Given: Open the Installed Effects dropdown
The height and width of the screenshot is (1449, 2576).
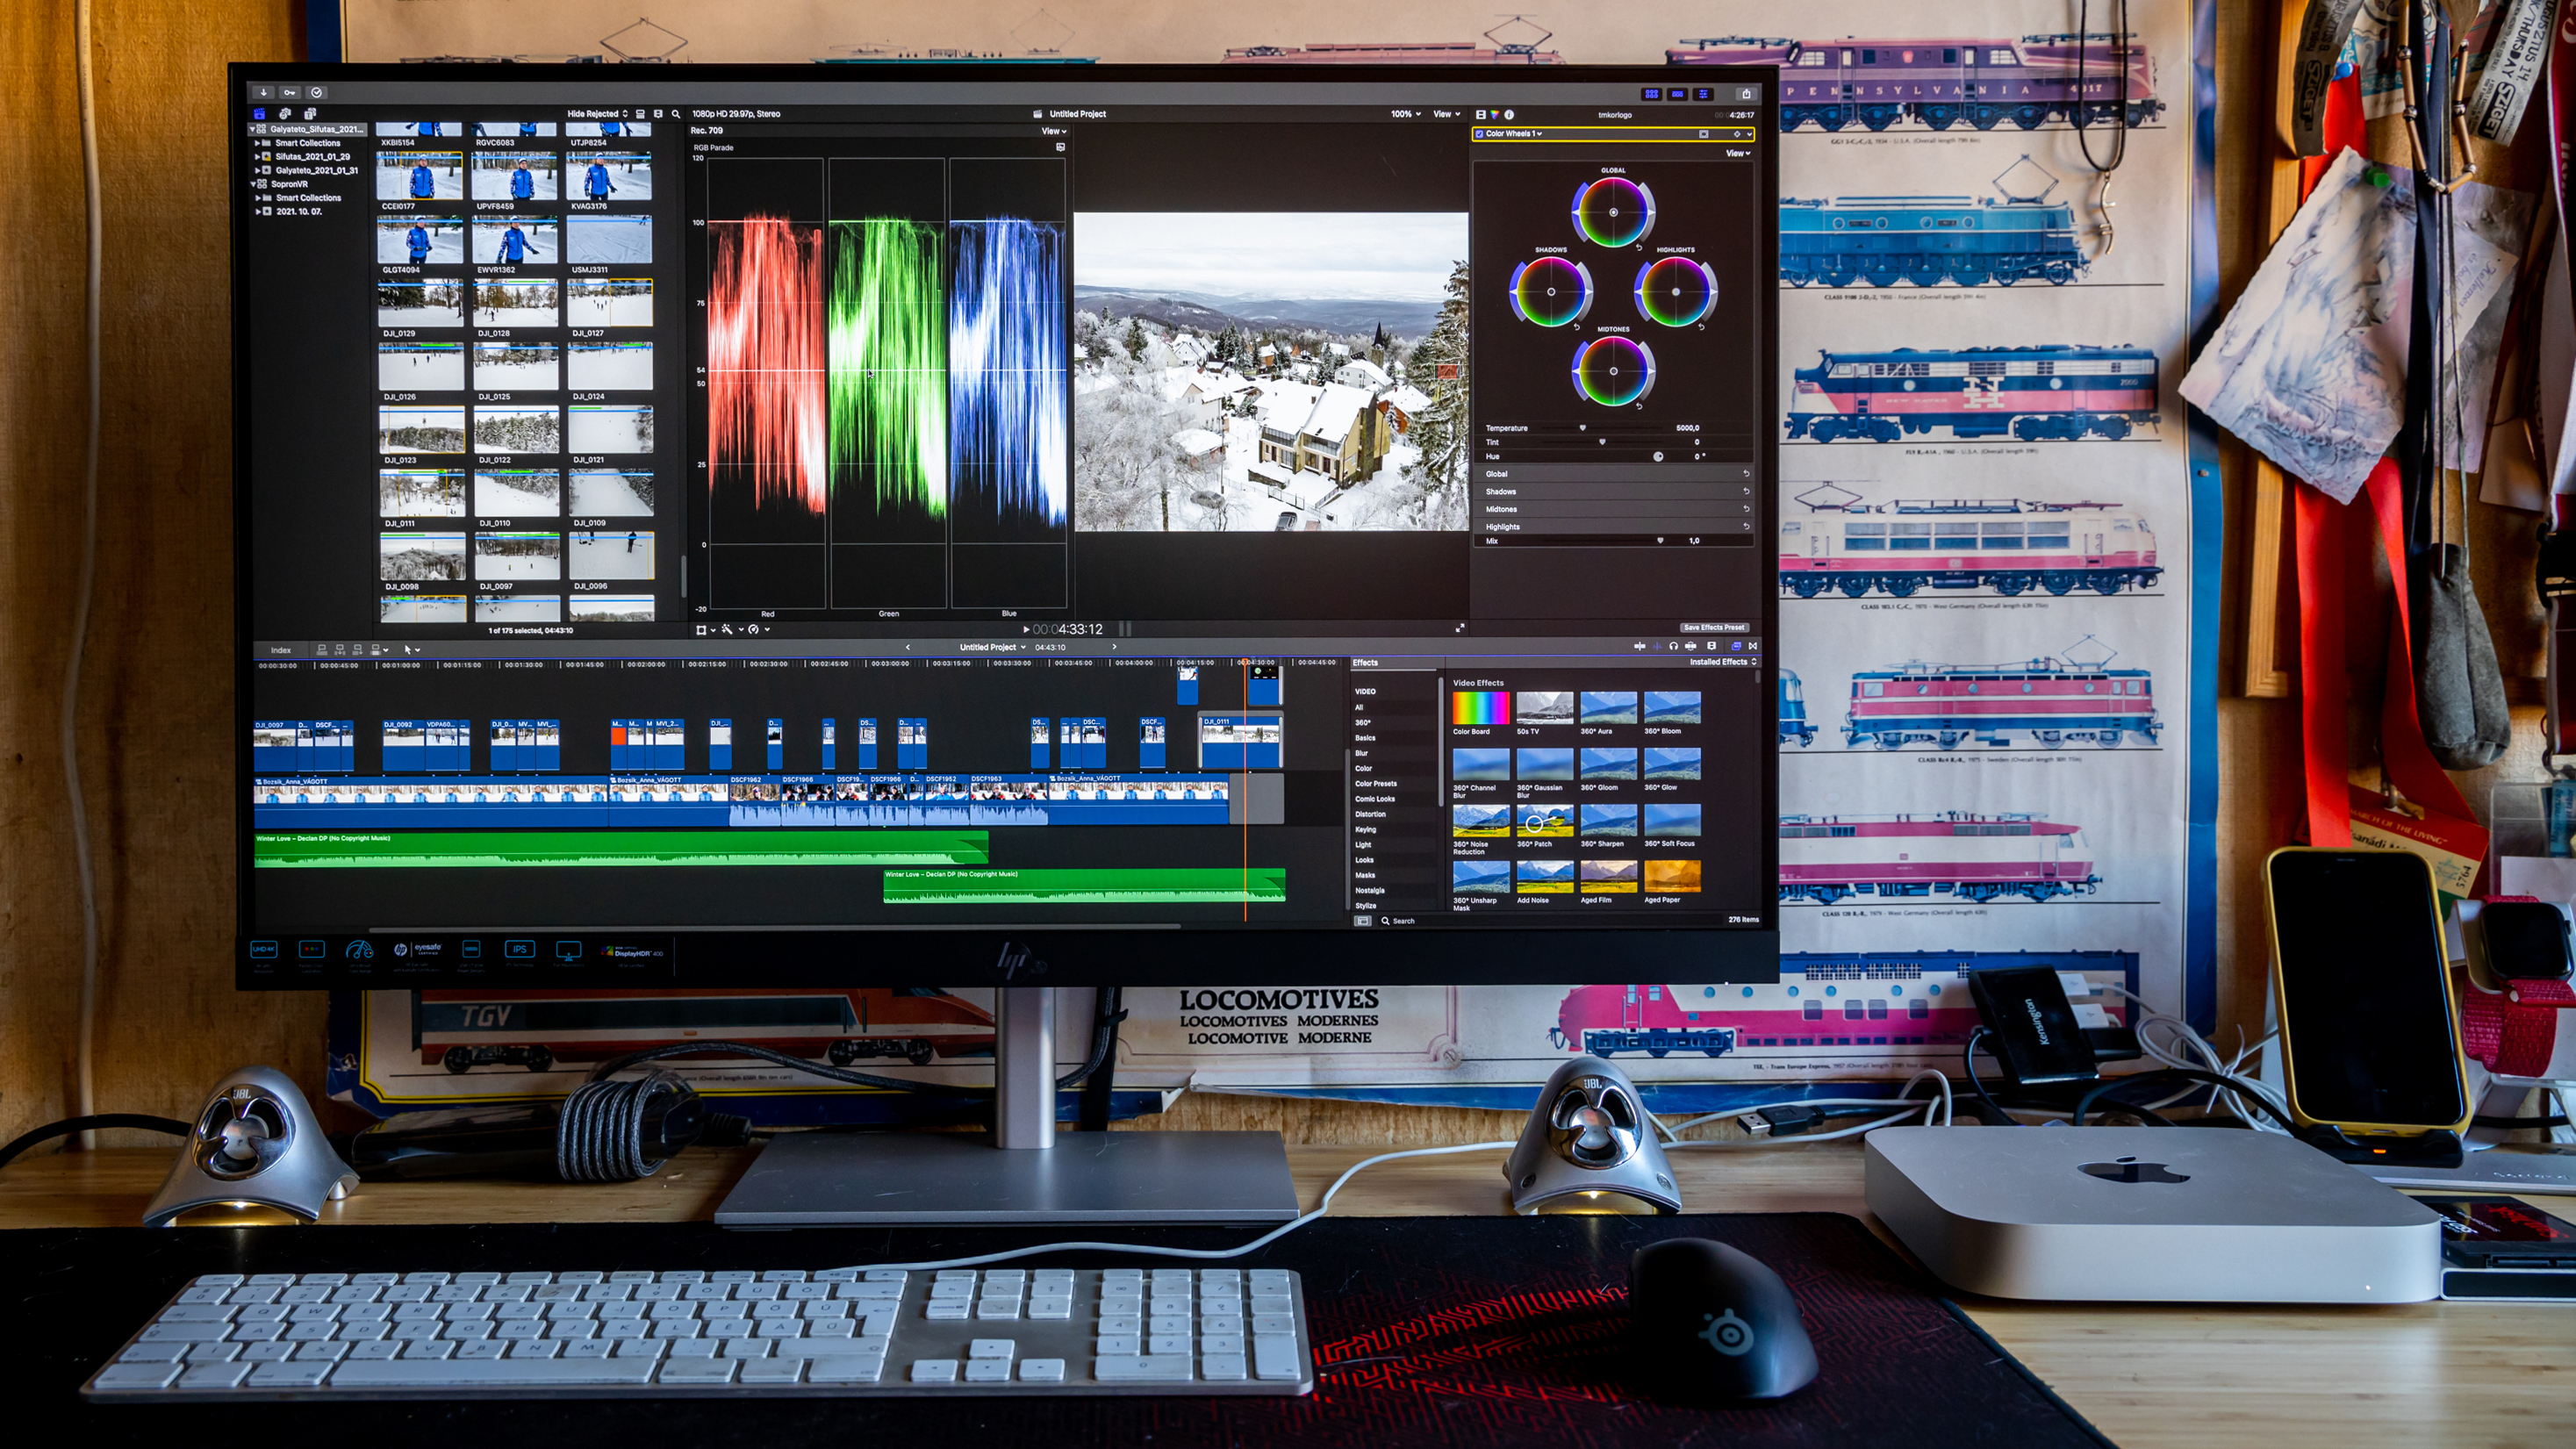Looking at the screenshot, I should tap(1723, 662).
